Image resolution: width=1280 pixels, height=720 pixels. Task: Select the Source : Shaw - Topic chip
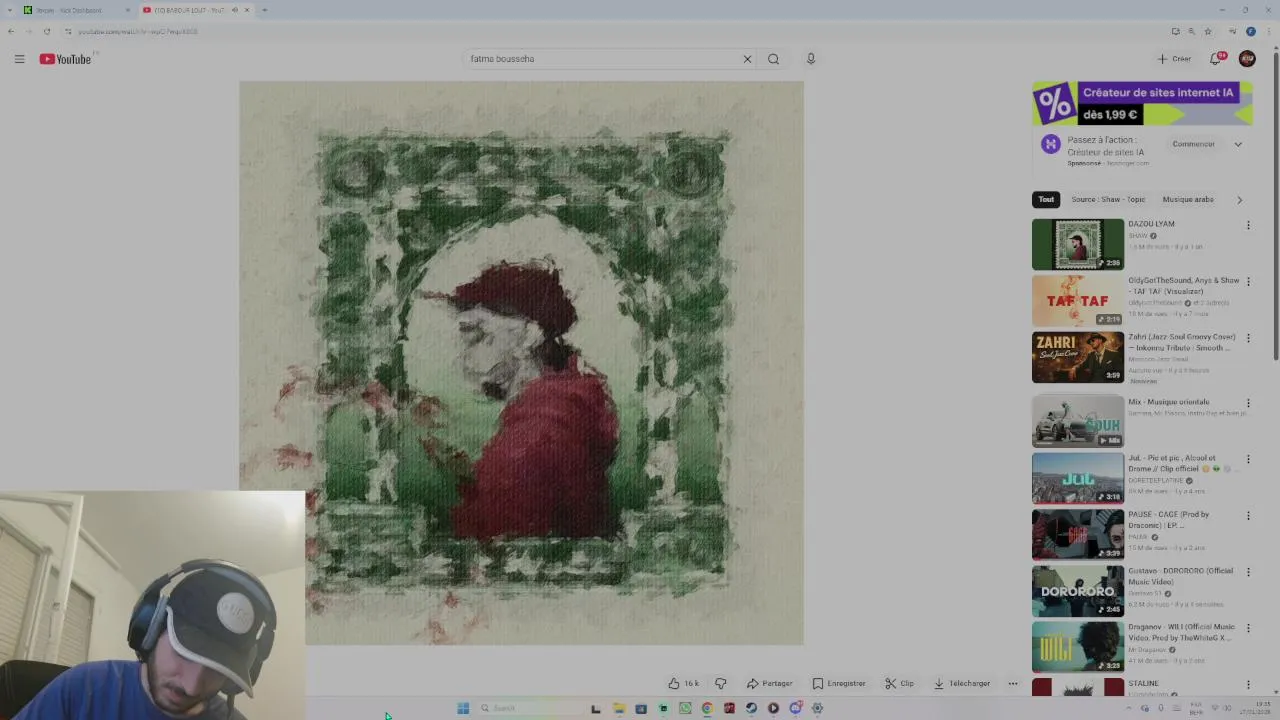pos(1108,199)
